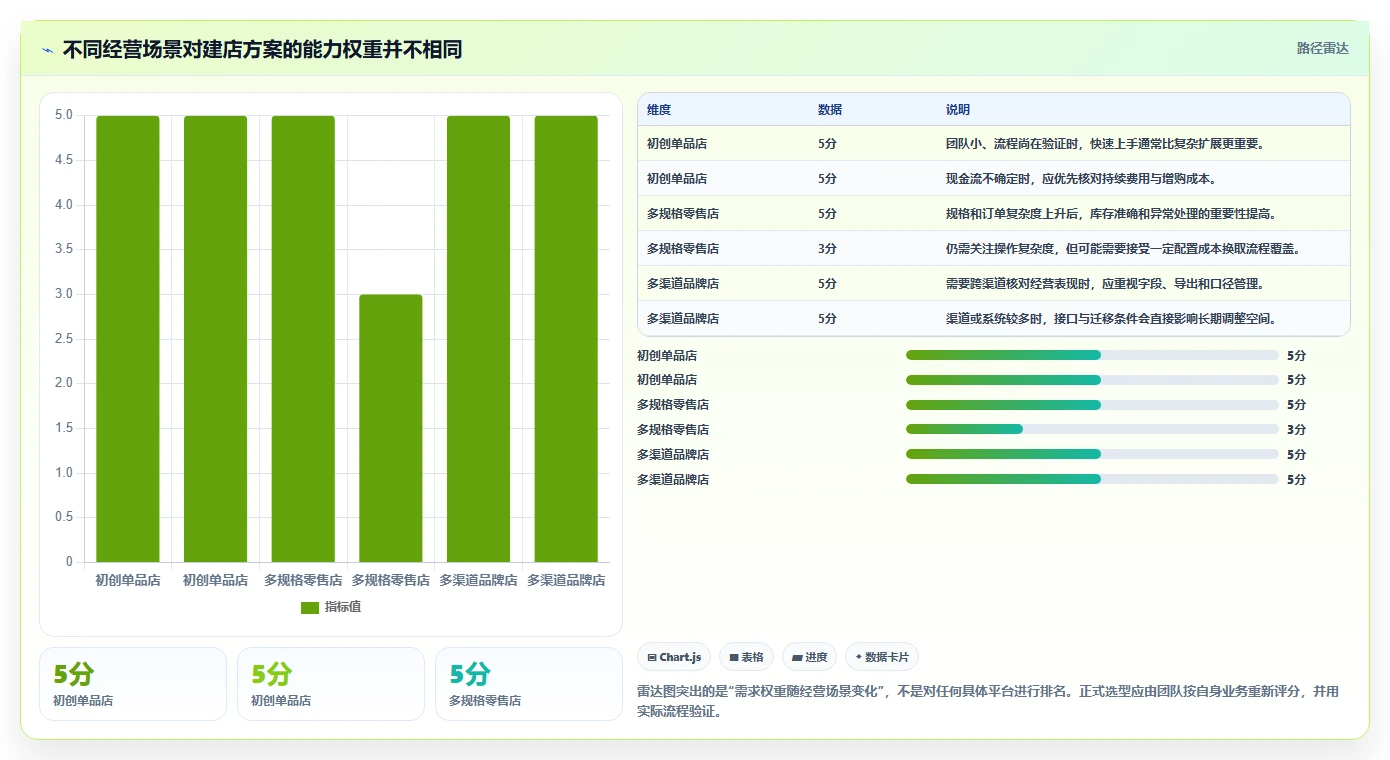Click the 多规格零售店 chart bar reaching 5.0
Image resolution: width=1390 pixels, height=760 pixels.
pos(303,339)
